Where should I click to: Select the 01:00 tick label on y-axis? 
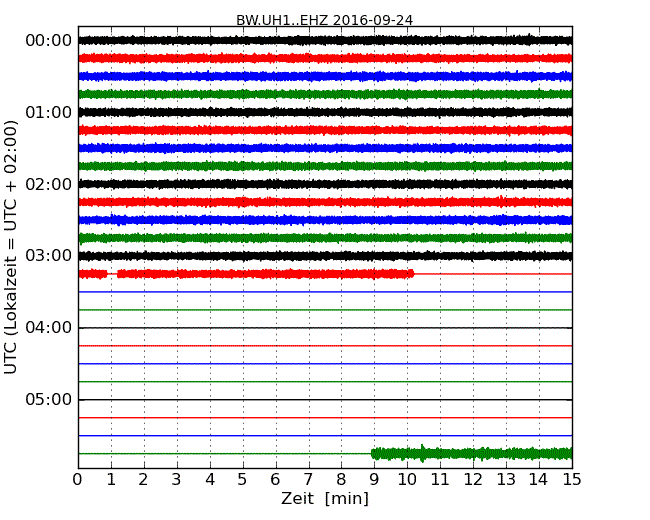[x=48, y=112]
